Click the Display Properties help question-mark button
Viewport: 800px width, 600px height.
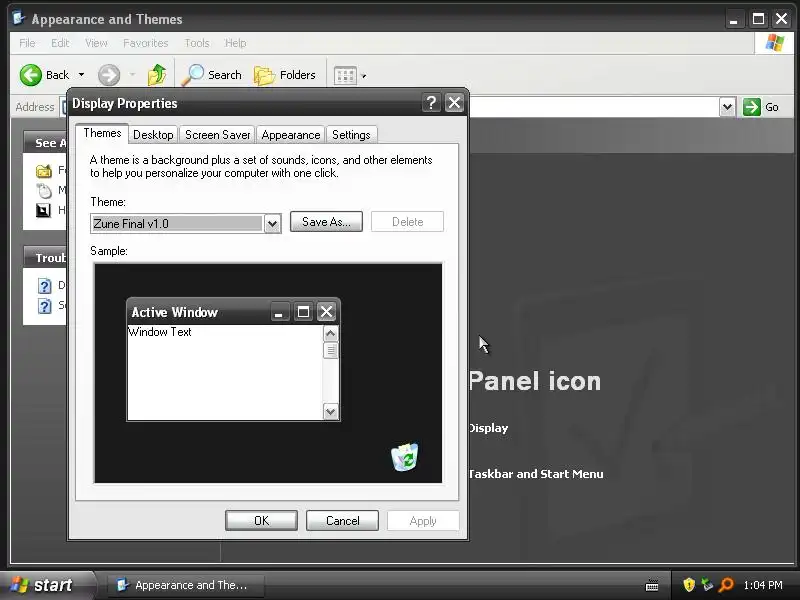[431, 103]
